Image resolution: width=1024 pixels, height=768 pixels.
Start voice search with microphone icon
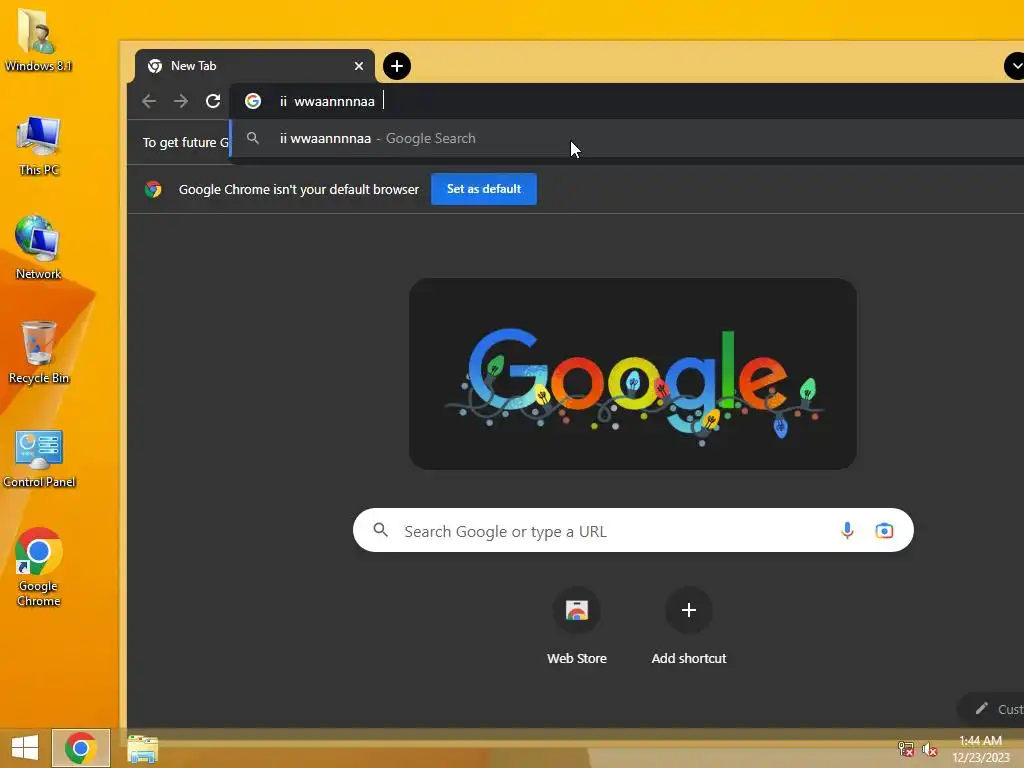(847, 530)
